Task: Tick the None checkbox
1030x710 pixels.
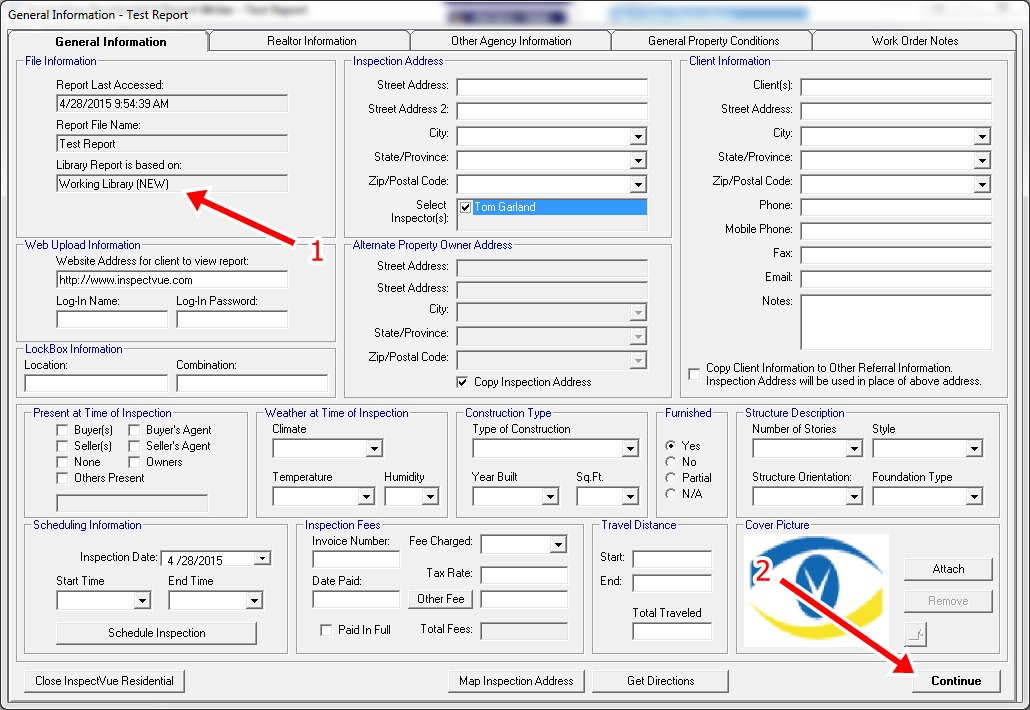Action: tap(62, 462)
